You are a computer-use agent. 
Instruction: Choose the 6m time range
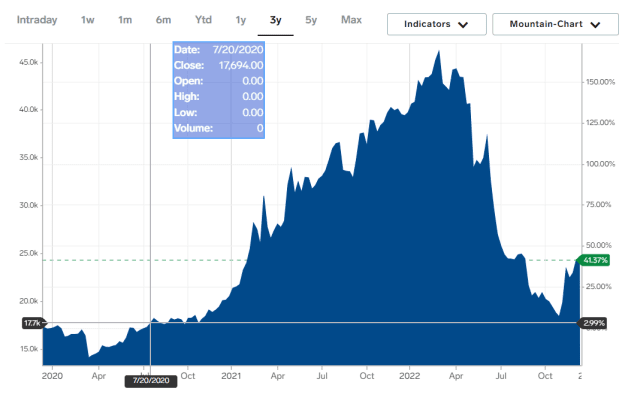click(163, 20)
